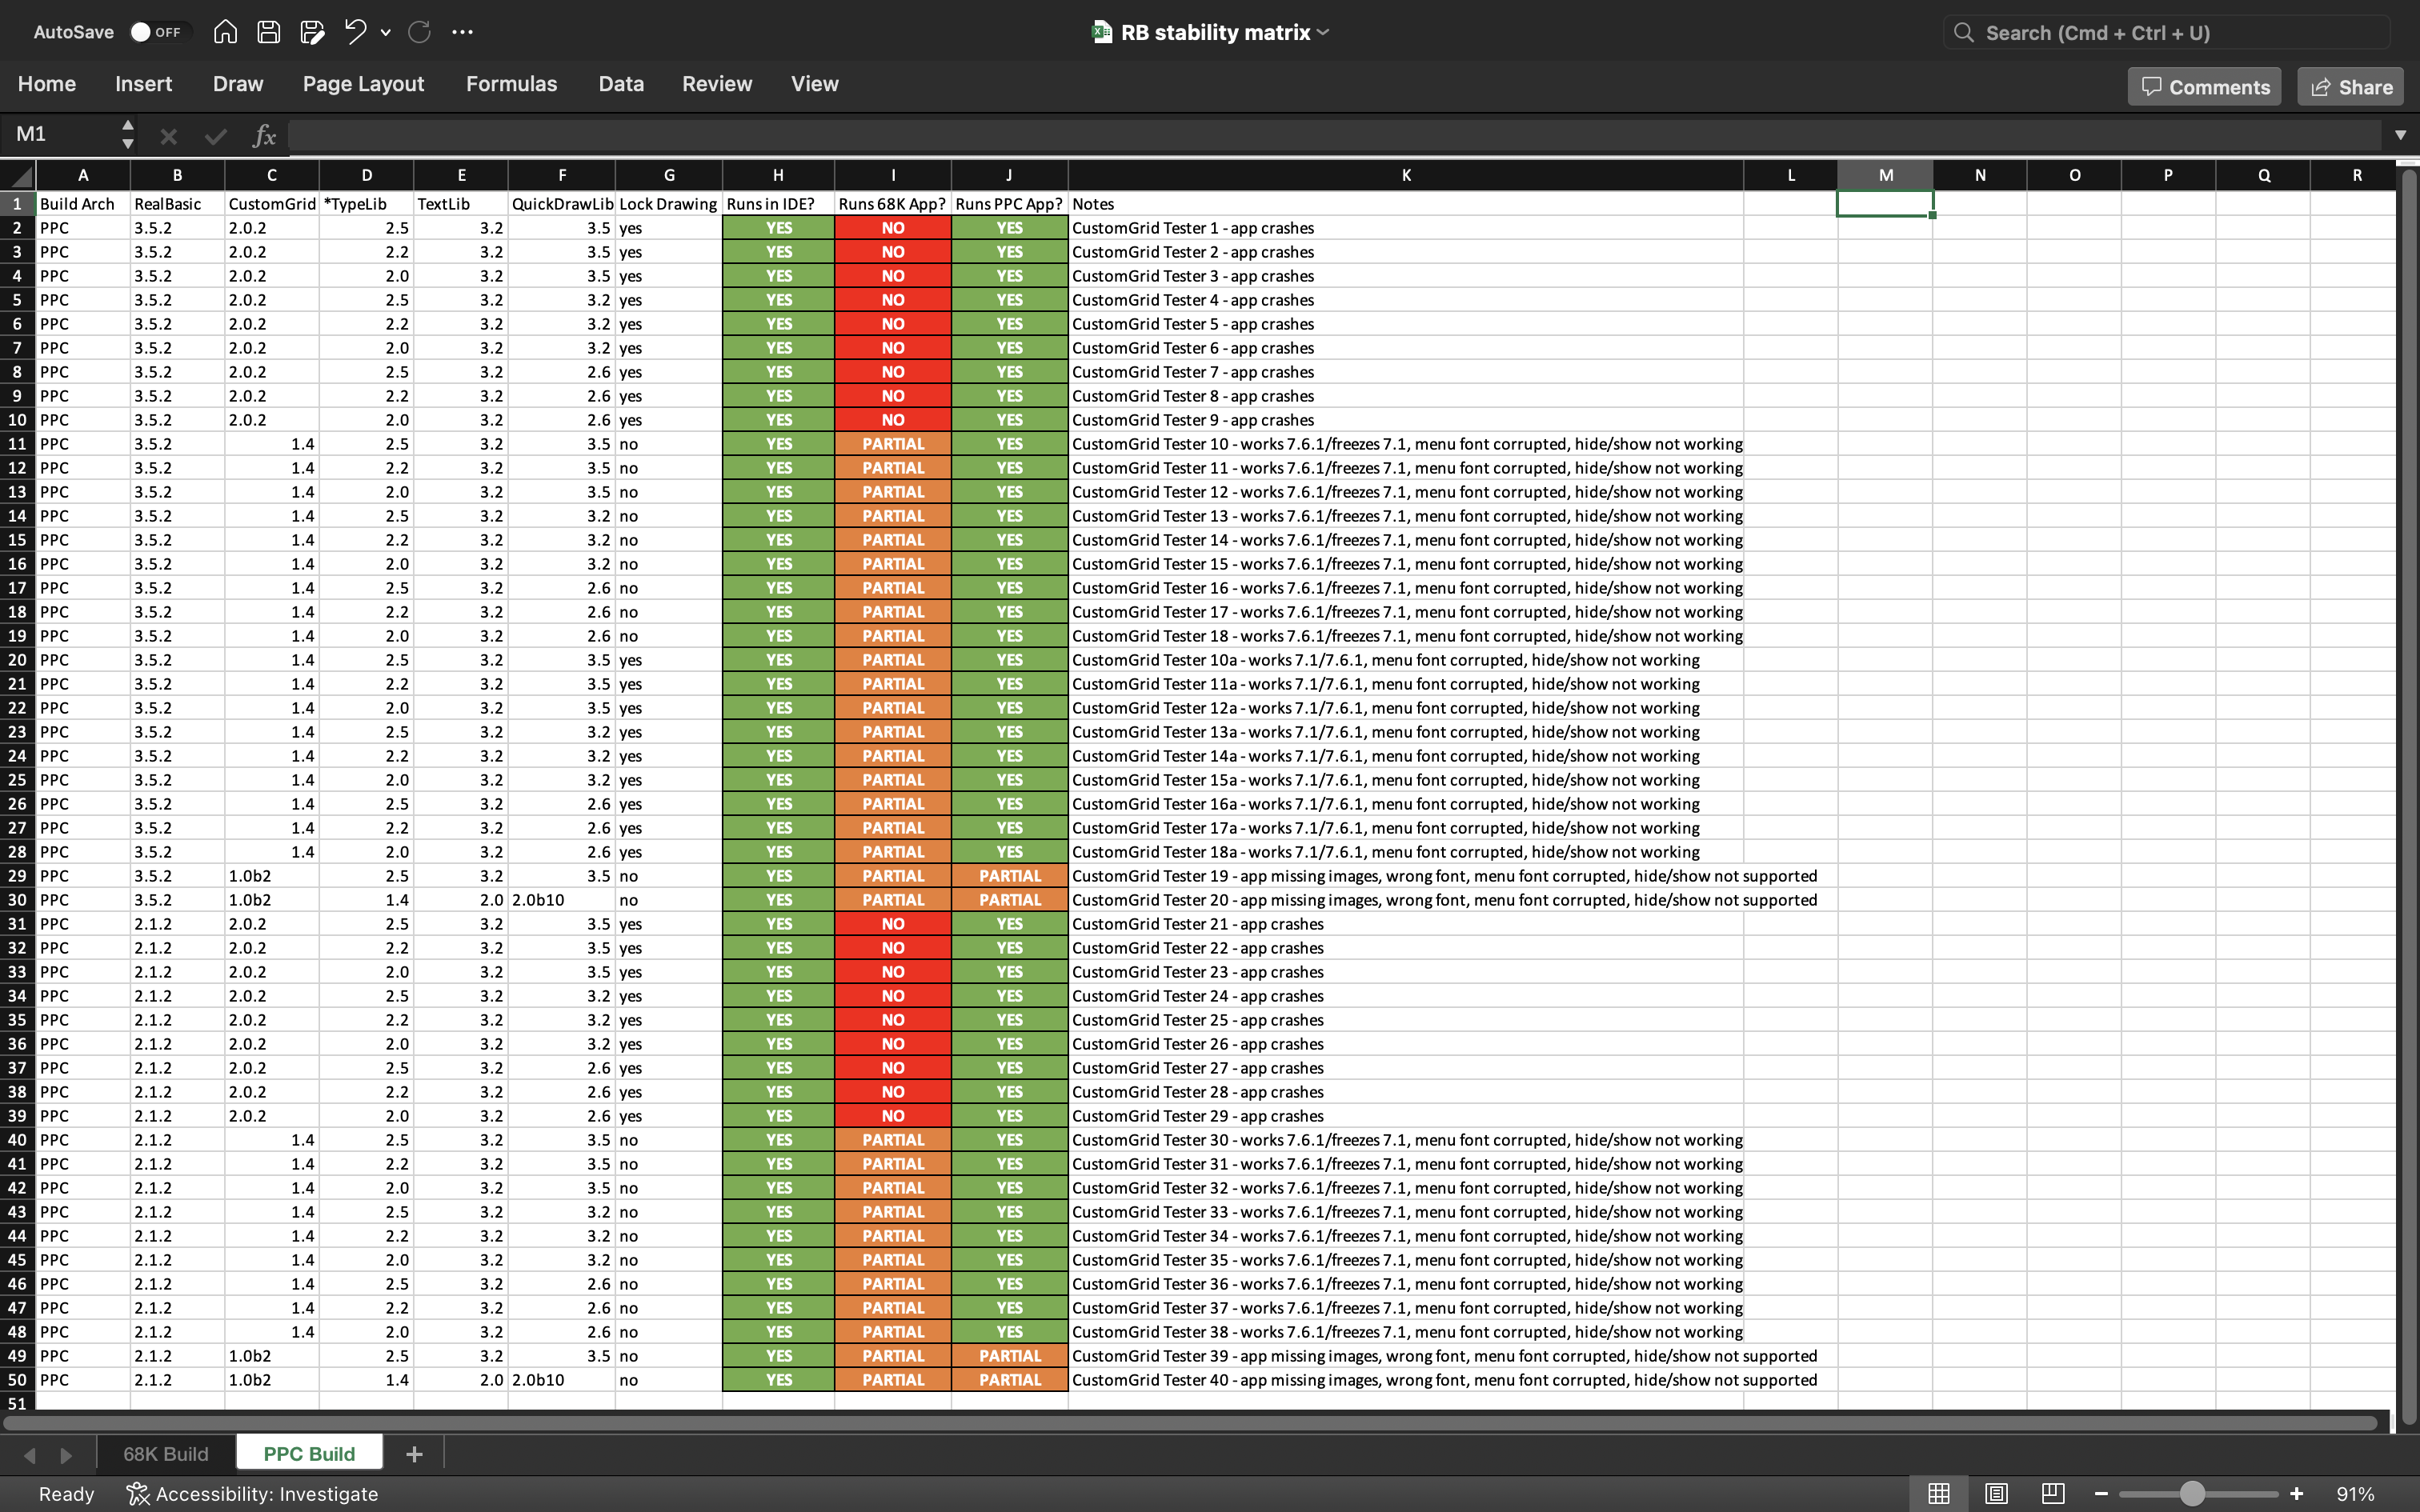The image size is (2420, 1512).
Task: Open the Undo history dropdown arrow
Action: coord(385,33)
